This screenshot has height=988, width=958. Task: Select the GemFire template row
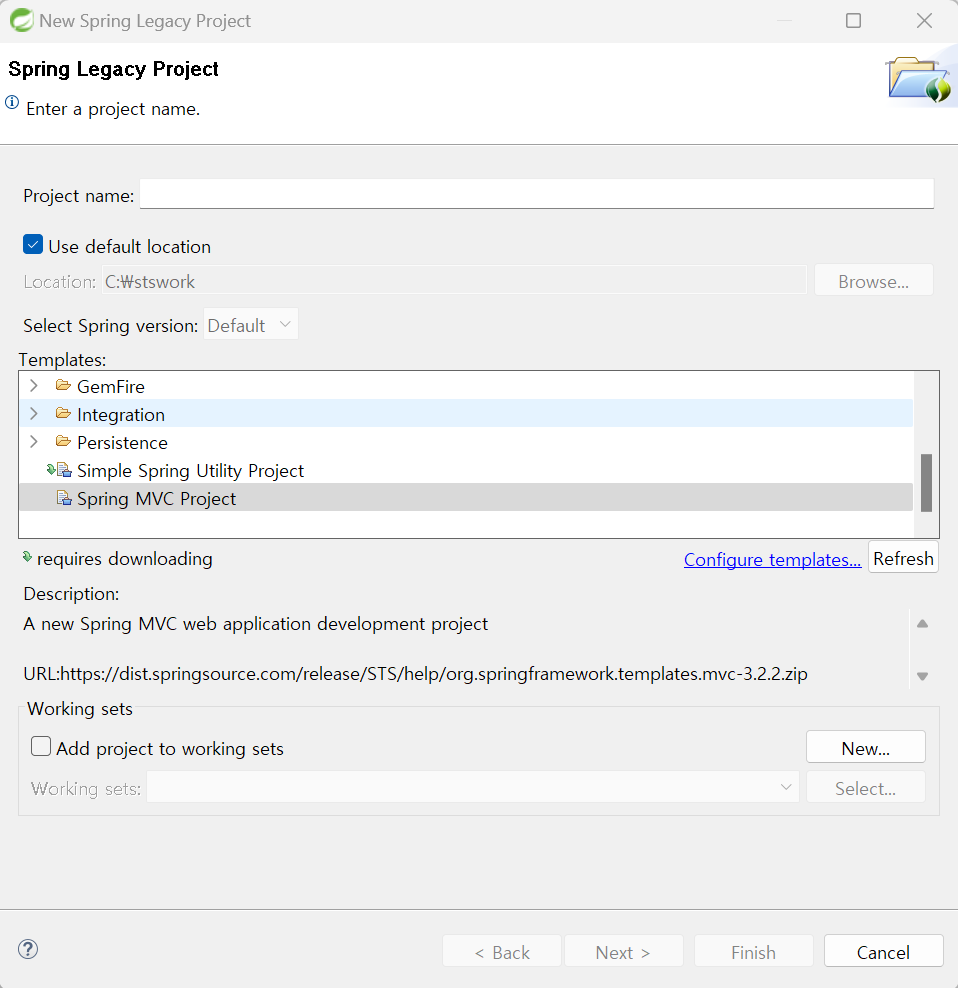pos(466,386)
